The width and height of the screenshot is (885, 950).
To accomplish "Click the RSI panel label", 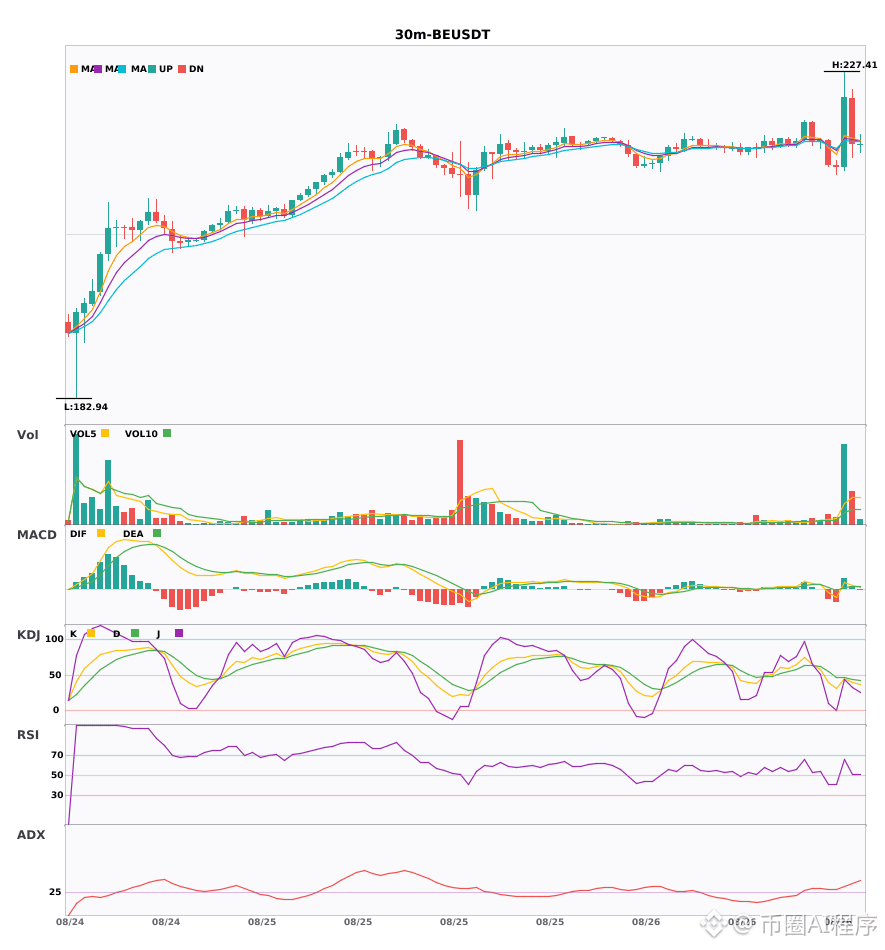I will tap(28, 735).
